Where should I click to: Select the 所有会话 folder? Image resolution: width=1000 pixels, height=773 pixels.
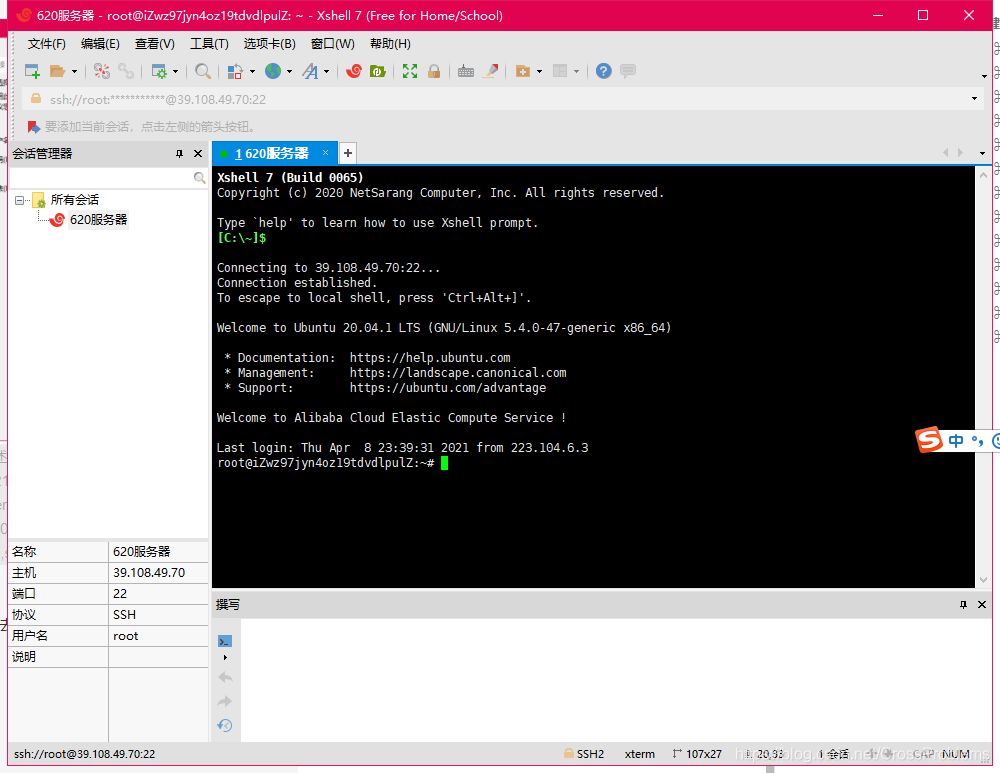pyautogui.click(x=75, y=200)
